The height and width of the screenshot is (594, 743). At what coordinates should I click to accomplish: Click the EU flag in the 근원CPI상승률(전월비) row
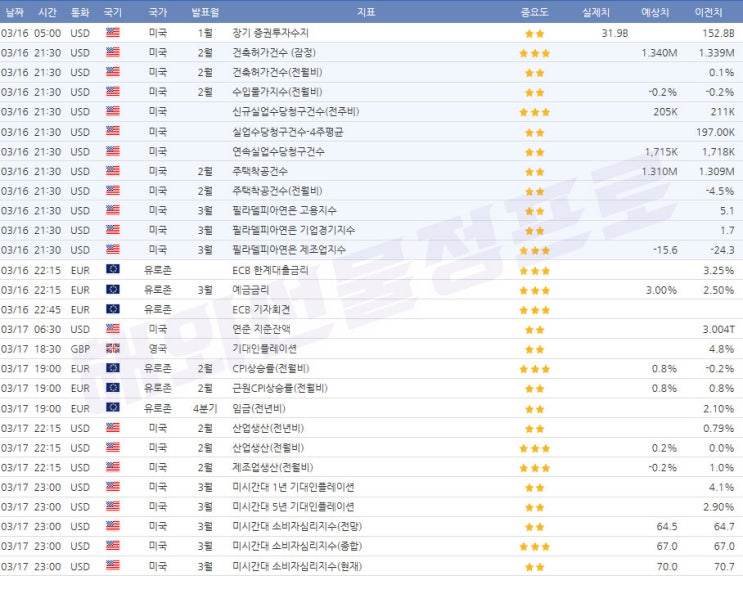[113, 388]
